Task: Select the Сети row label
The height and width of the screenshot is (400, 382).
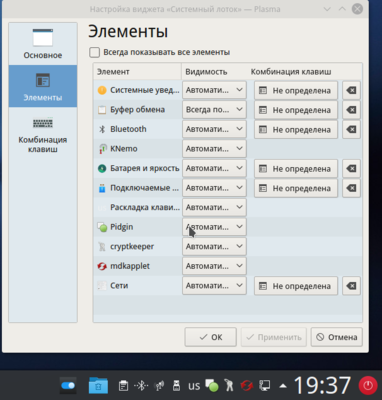Action: tap(119, 286)
